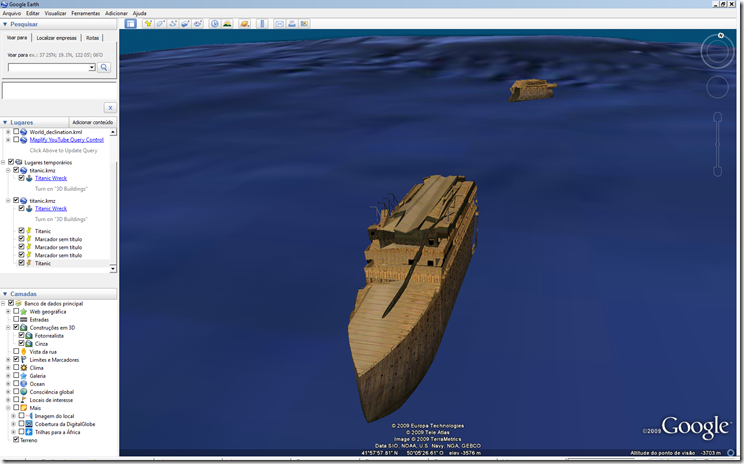The width and height of the screenshot is (744, 464).
Task: Open the Arquivo menu
Action: click(12, 13)
